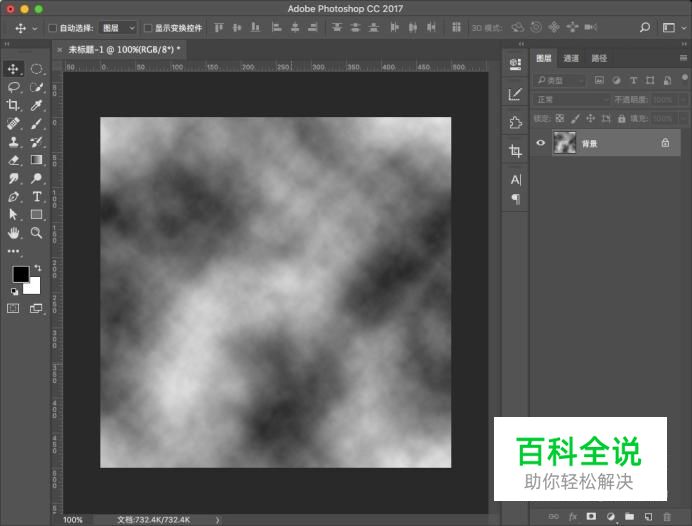The width and height of the screenshot is (692, 526).
Task: Select the Clone Stamp tool
Action: [x=13, y=142]
